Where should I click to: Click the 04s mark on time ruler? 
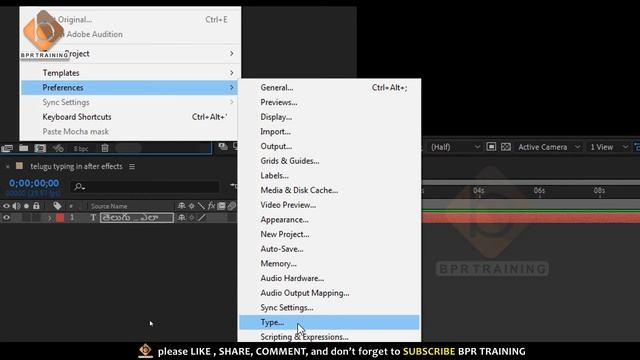coord(479,191)
